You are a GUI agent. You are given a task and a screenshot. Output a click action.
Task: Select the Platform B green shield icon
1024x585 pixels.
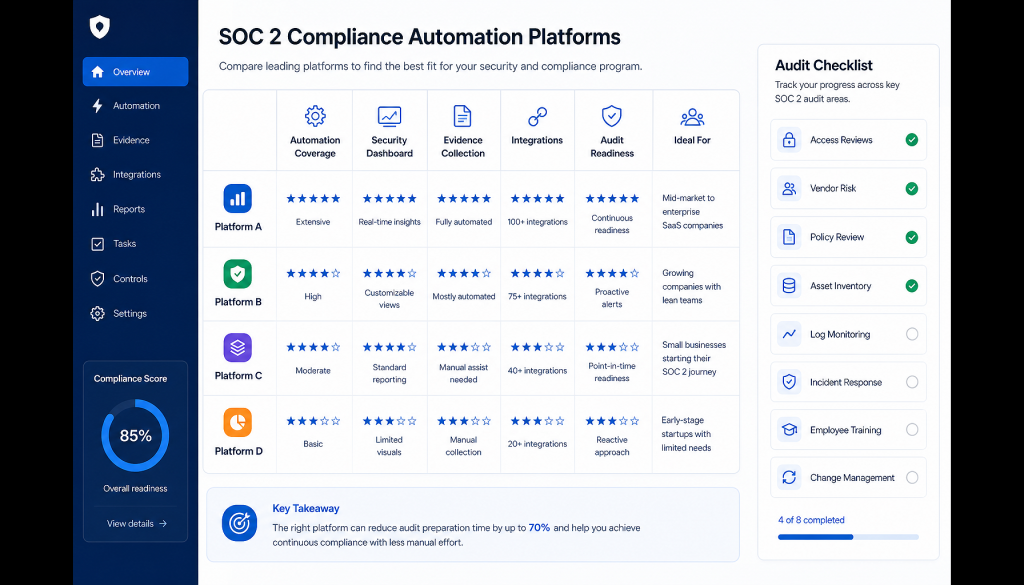(238, 274)
